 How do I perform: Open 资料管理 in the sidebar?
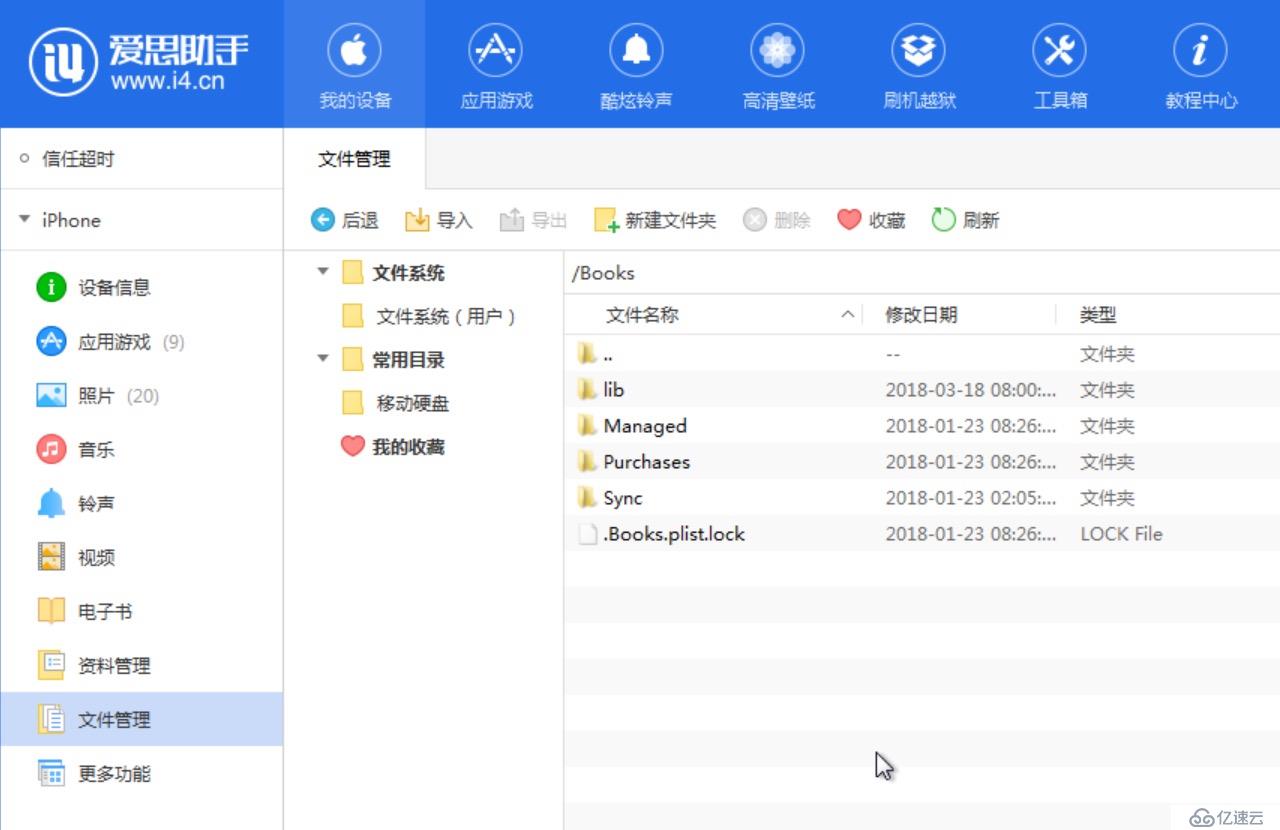pos(141,666)
